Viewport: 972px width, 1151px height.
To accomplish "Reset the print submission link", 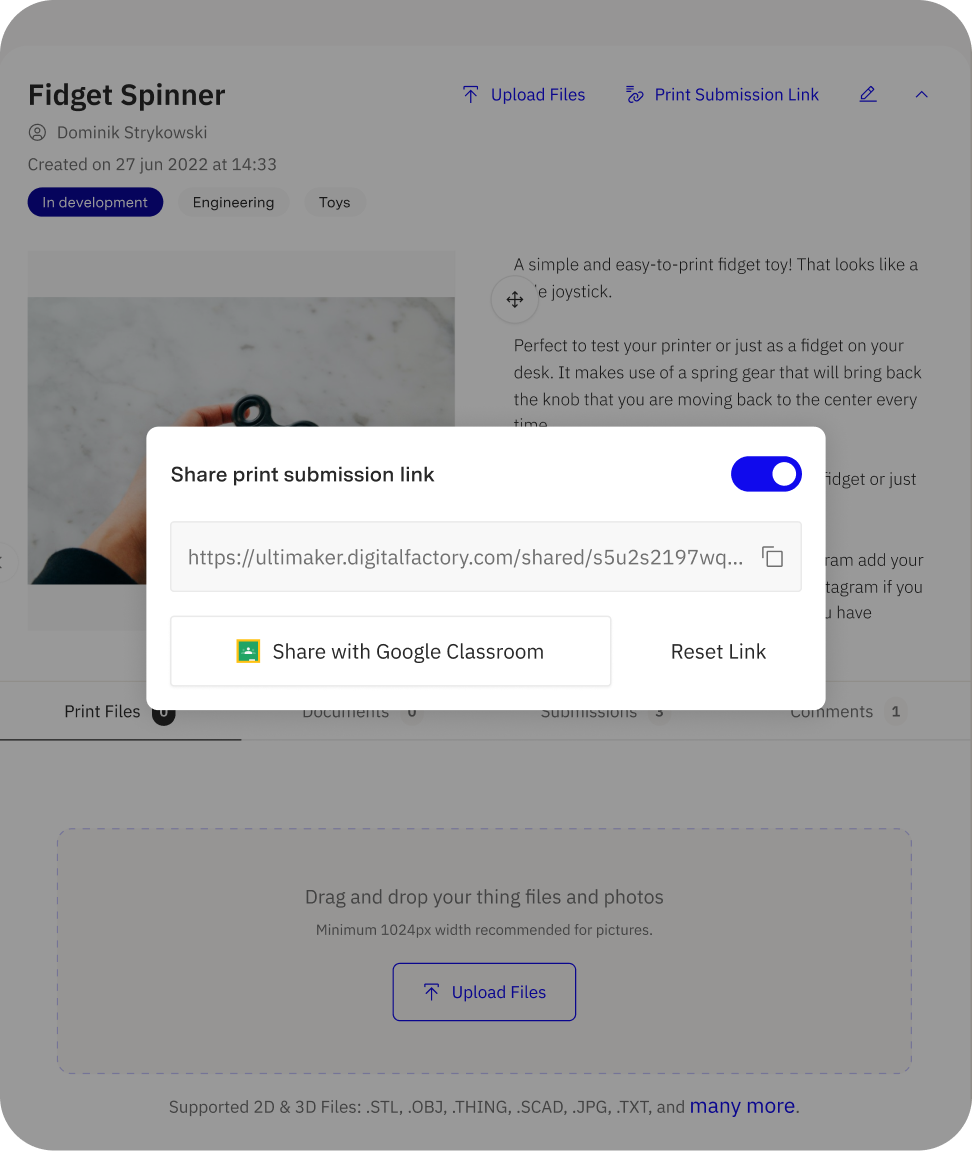I will (x=718, y=650).
